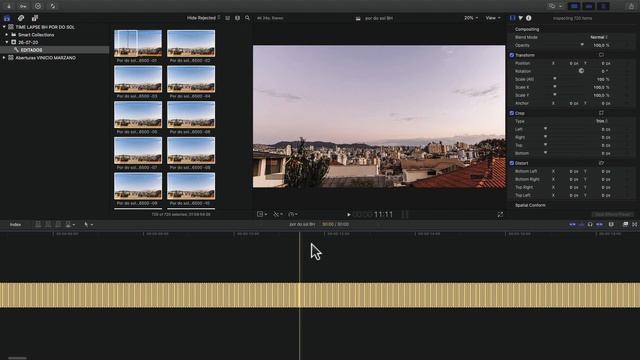Click the Import Media arrow icon

click(x=9, y=6)
